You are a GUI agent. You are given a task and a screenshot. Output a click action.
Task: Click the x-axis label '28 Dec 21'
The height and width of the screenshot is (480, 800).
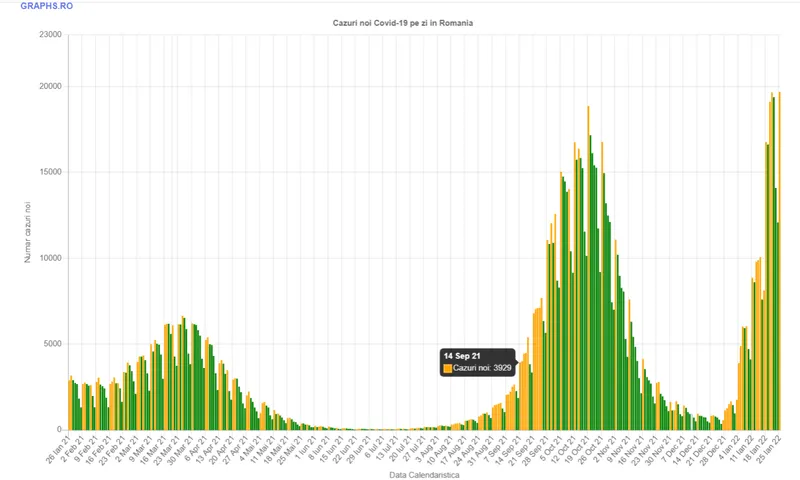(715, 449)
